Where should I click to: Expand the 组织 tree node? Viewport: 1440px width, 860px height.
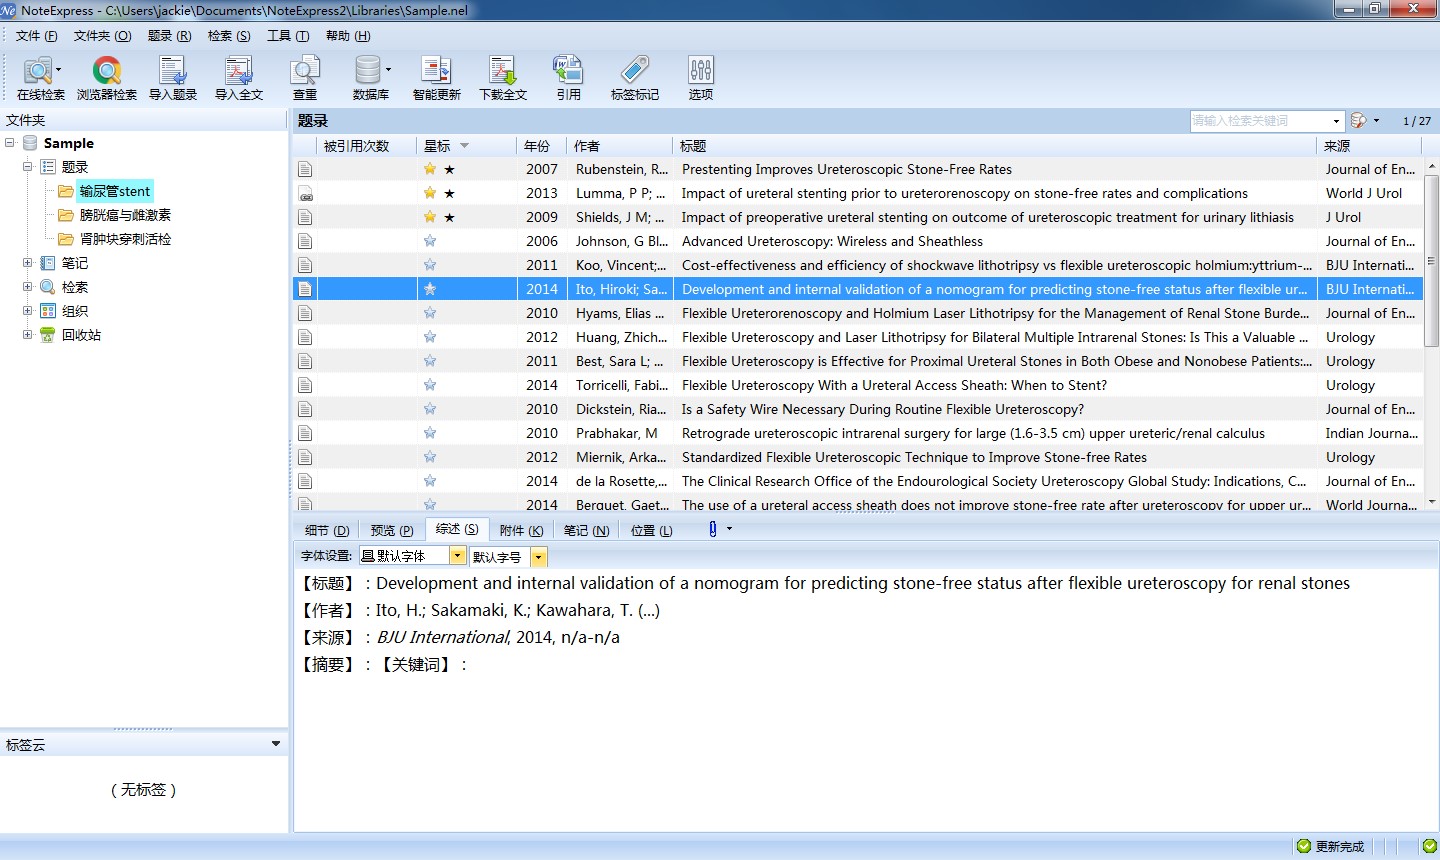tap(28, 311)
